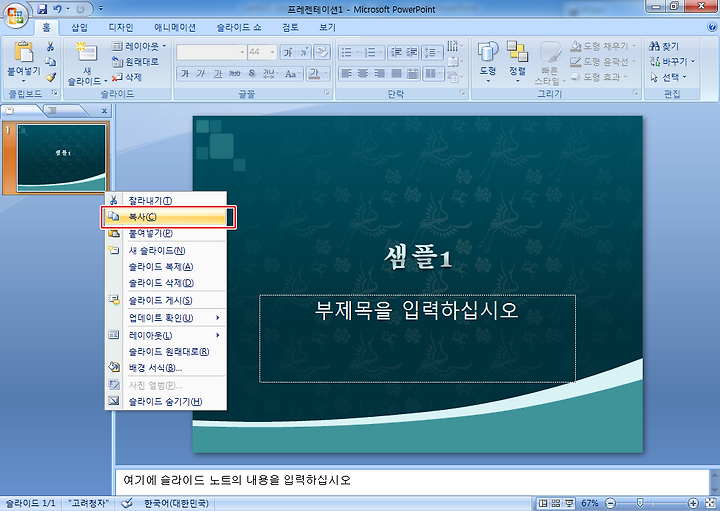Click Reset (원래대로) slide button

pyautogui.click(x=135, y=62)
